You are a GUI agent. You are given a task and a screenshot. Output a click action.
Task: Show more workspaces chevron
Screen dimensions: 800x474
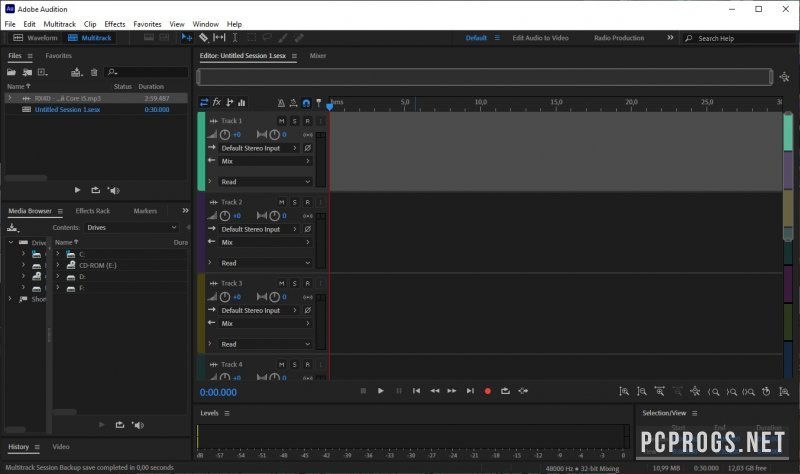[x=670, y=38]
